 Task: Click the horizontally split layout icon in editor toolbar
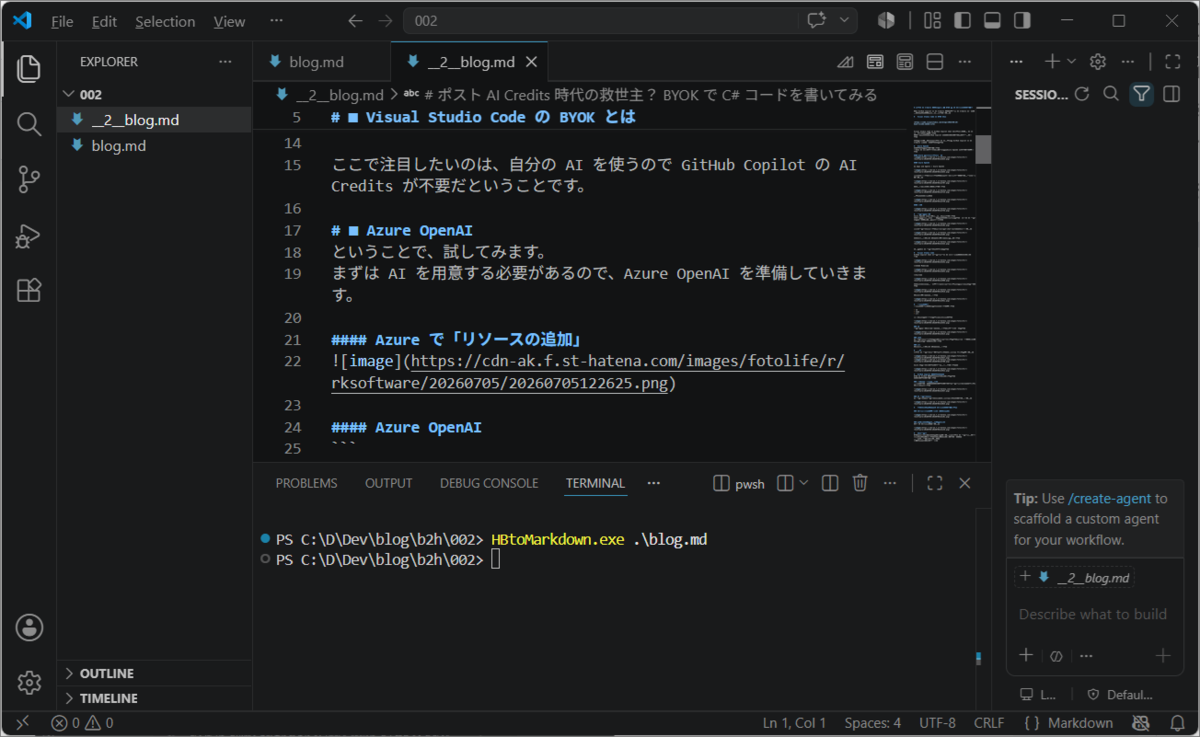click(x=935, y=62)
